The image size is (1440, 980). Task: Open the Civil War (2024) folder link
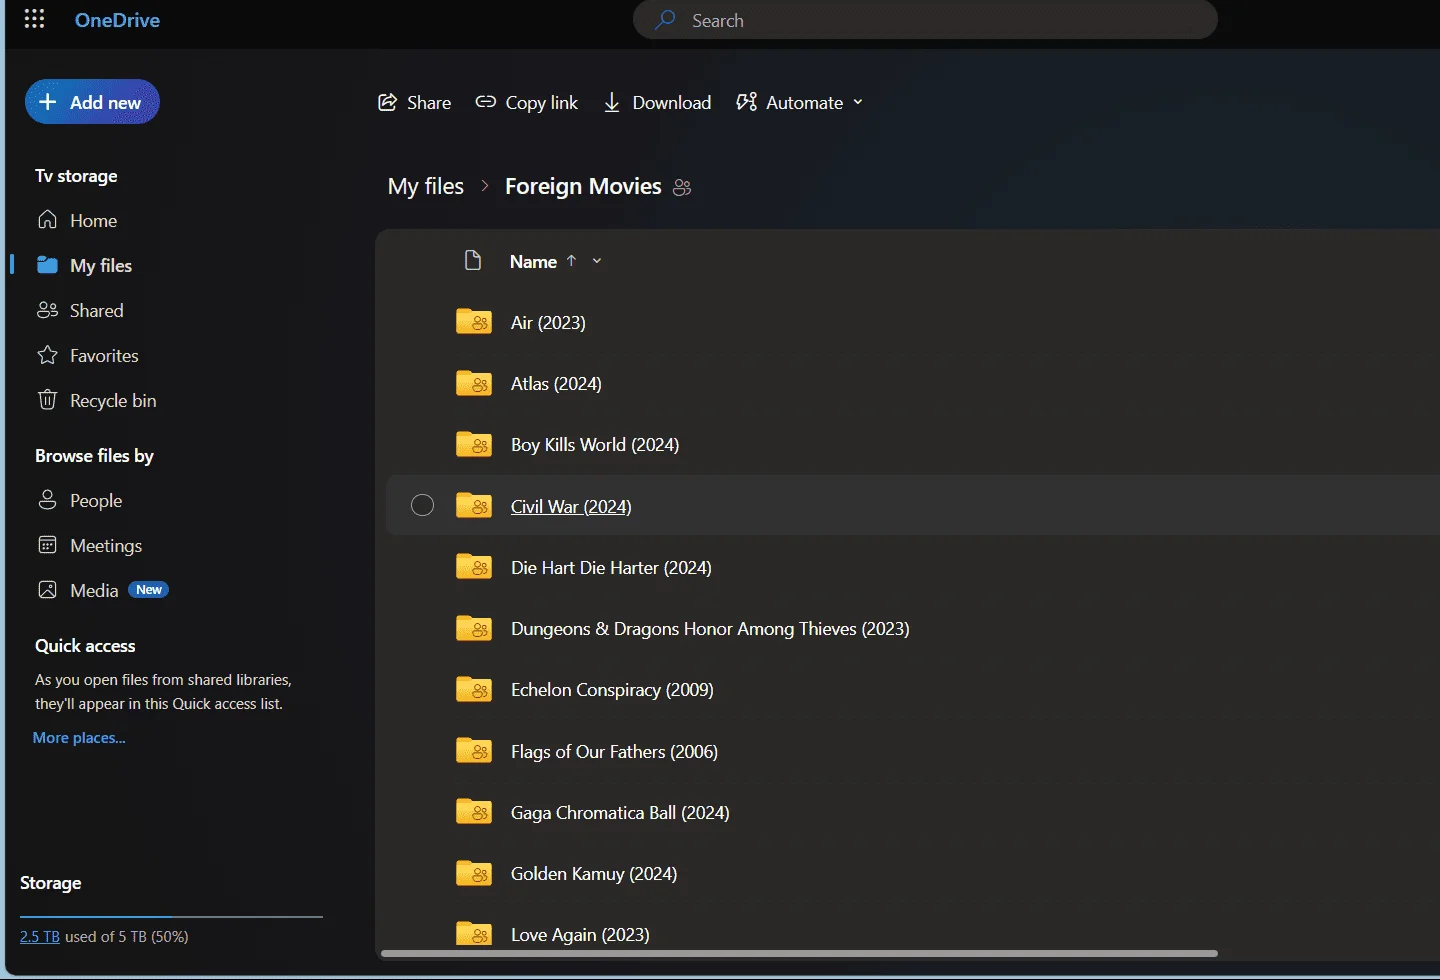571,506
